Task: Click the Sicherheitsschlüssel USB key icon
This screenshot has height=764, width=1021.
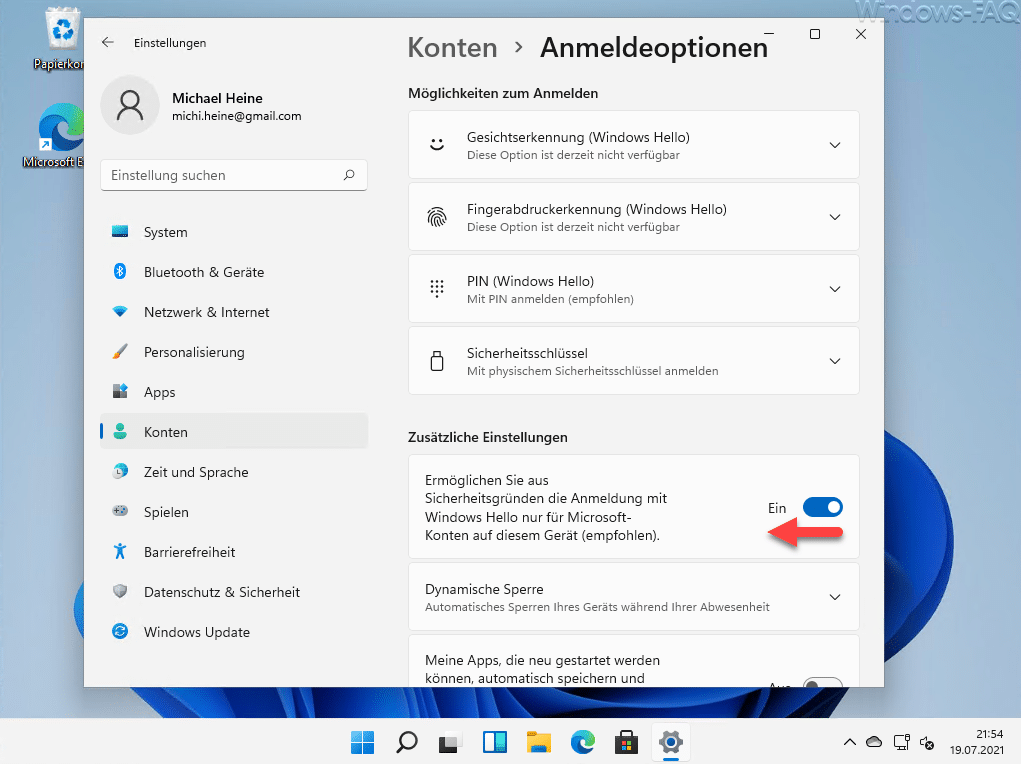Action: 437,361
